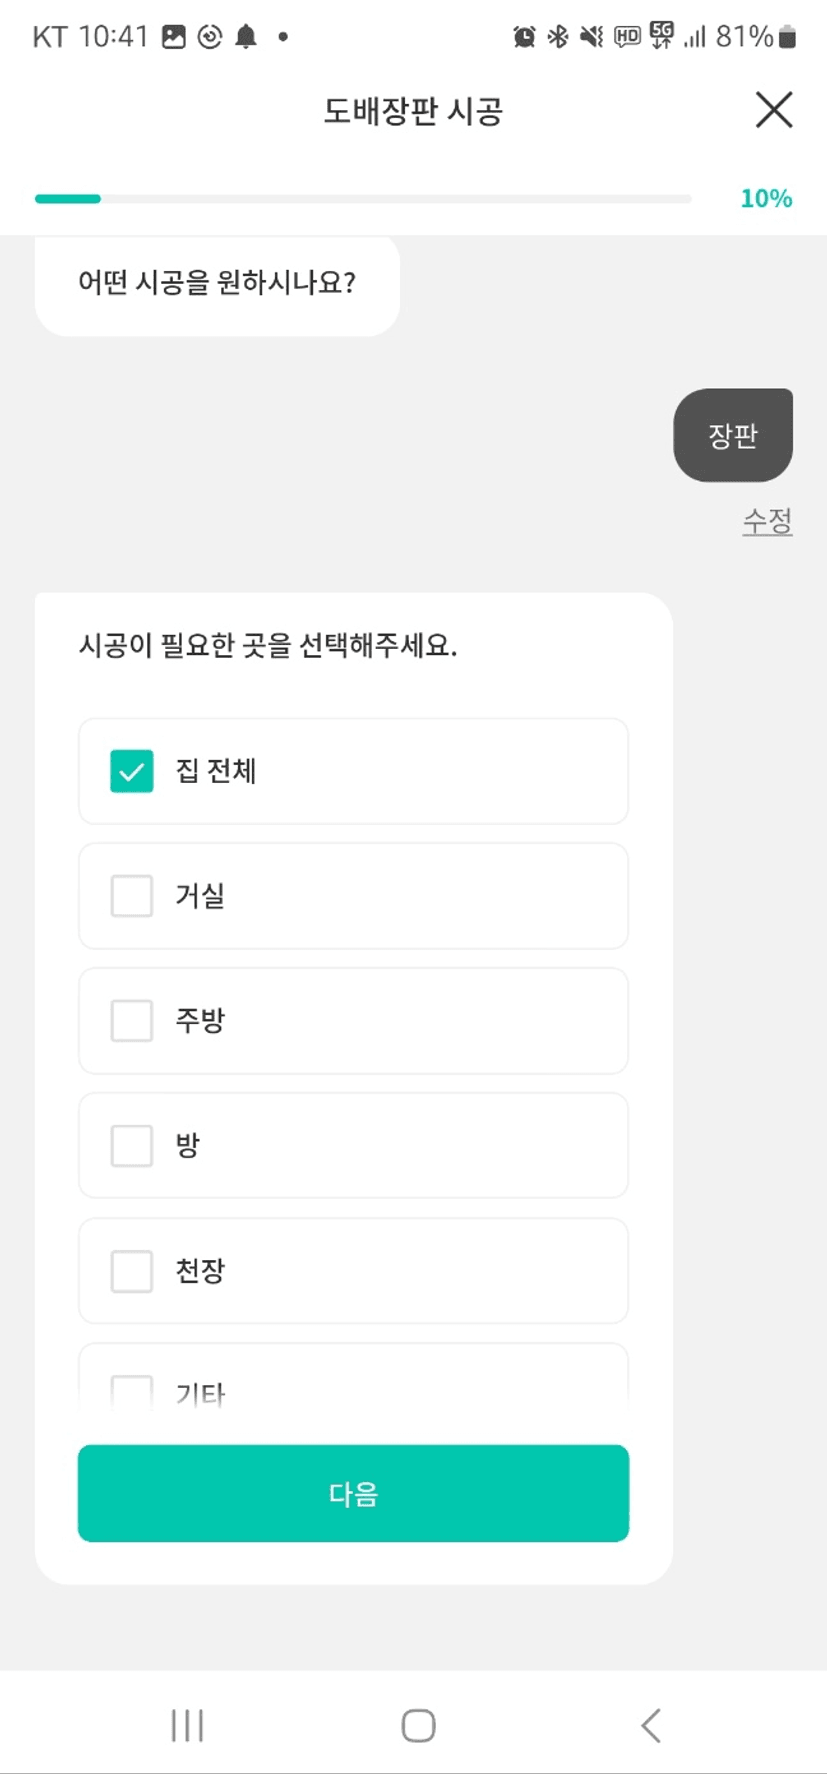Tick the 방 checkbox
Screen dimensions: 827x1774
tap(132, 1146)
